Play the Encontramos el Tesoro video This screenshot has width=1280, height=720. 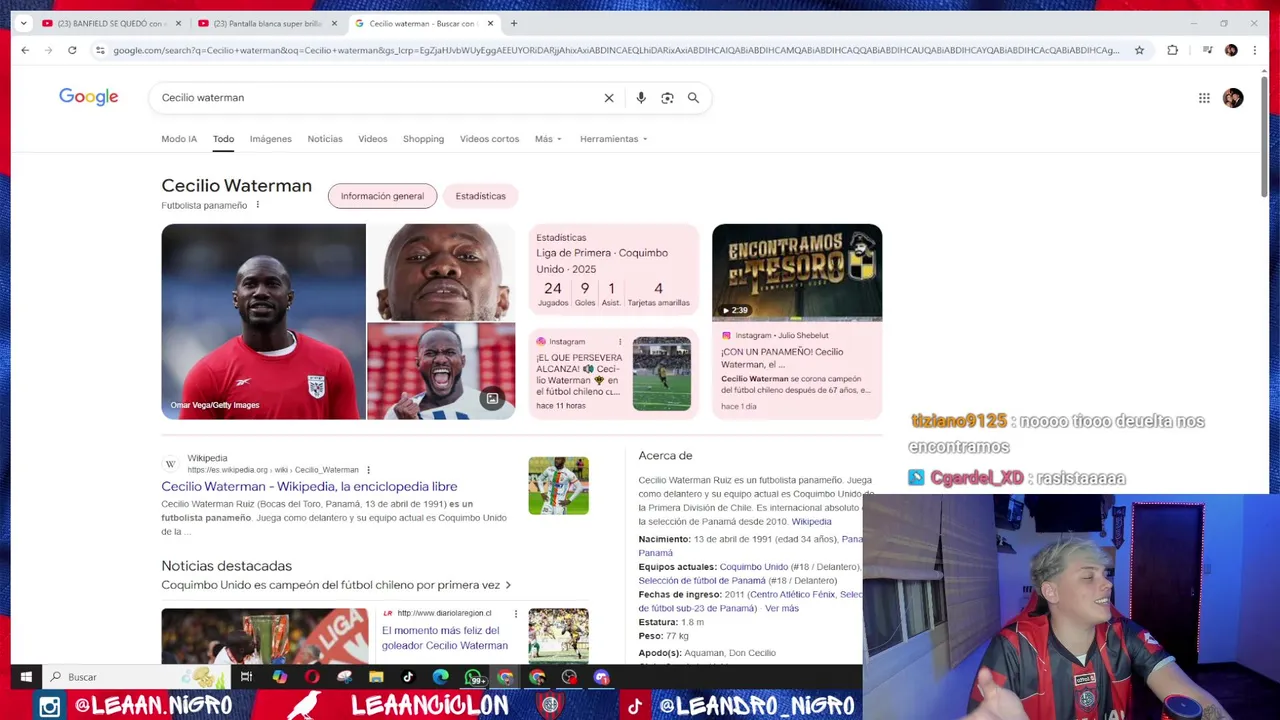[797, 272]
